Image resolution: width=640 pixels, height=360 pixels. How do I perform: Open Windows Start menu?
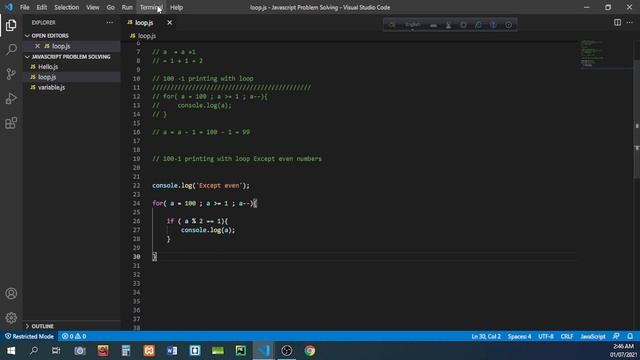tap(11, 351)
